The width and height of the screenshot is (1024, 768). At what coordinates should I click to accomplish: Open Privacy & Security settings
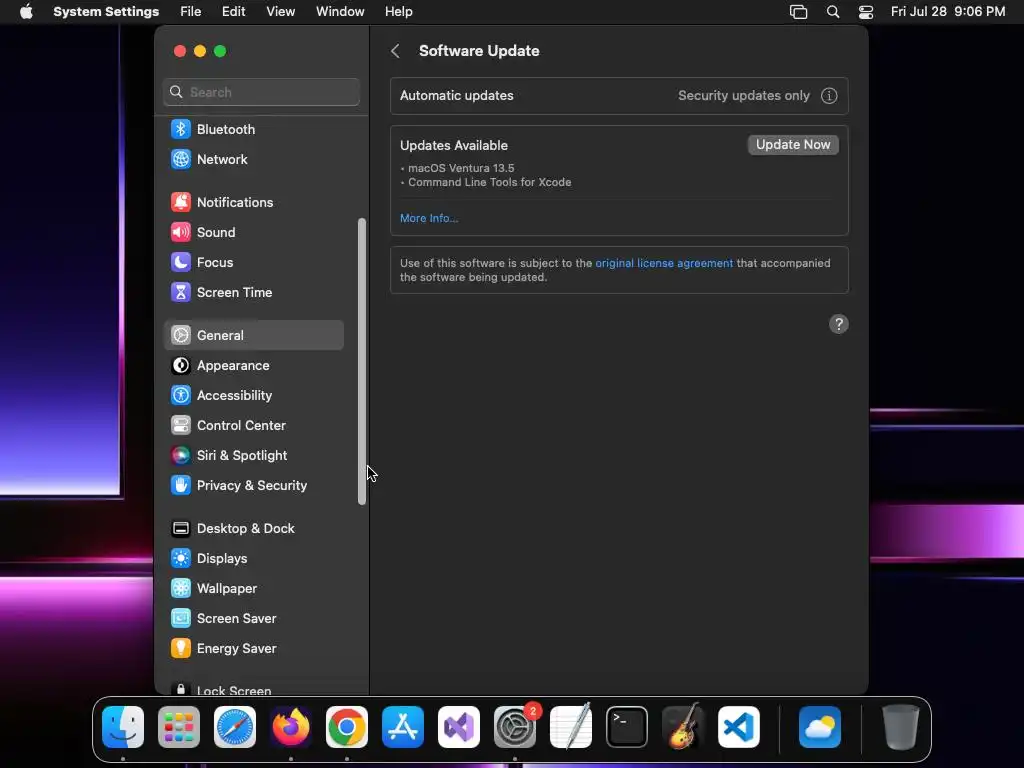pos(253,486)
